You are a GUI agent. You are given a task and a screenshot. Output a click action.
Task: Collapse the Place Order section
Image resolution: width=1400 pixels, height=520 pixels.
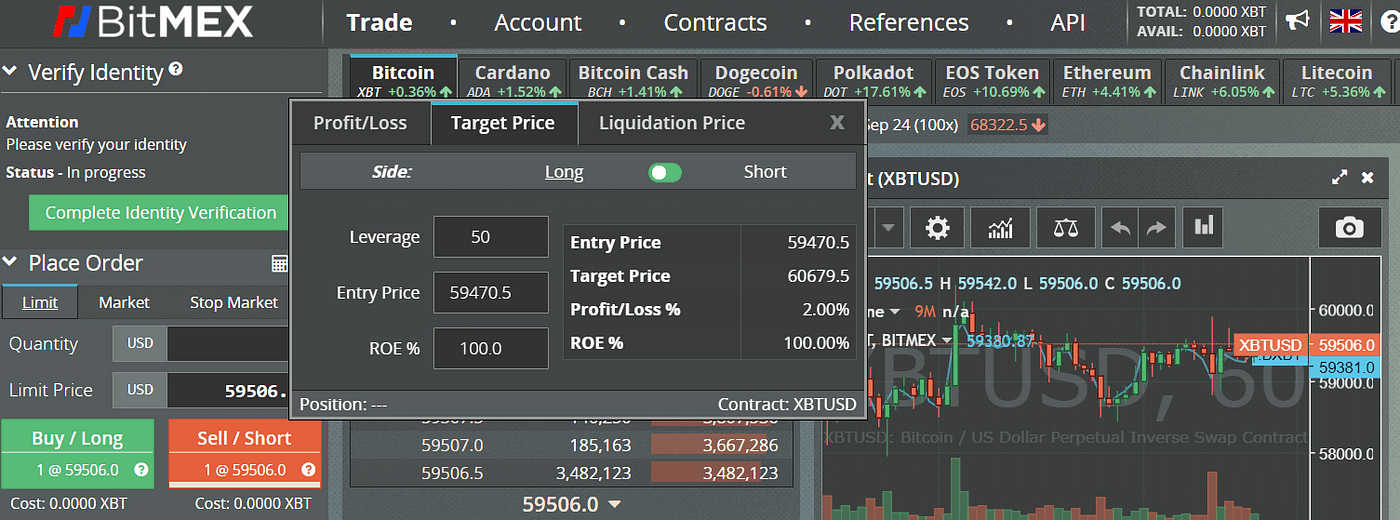coord(12,263)
